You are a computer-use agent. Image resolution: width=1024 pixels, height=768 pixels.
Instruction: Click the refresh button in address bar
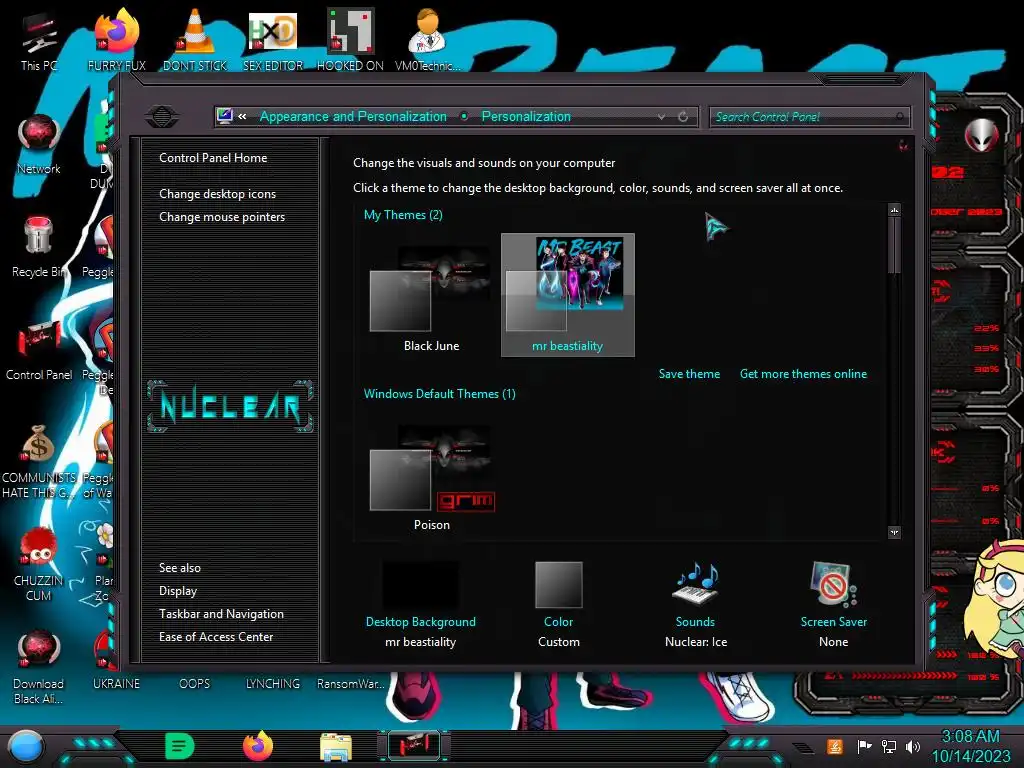click(x=683, y=117)
